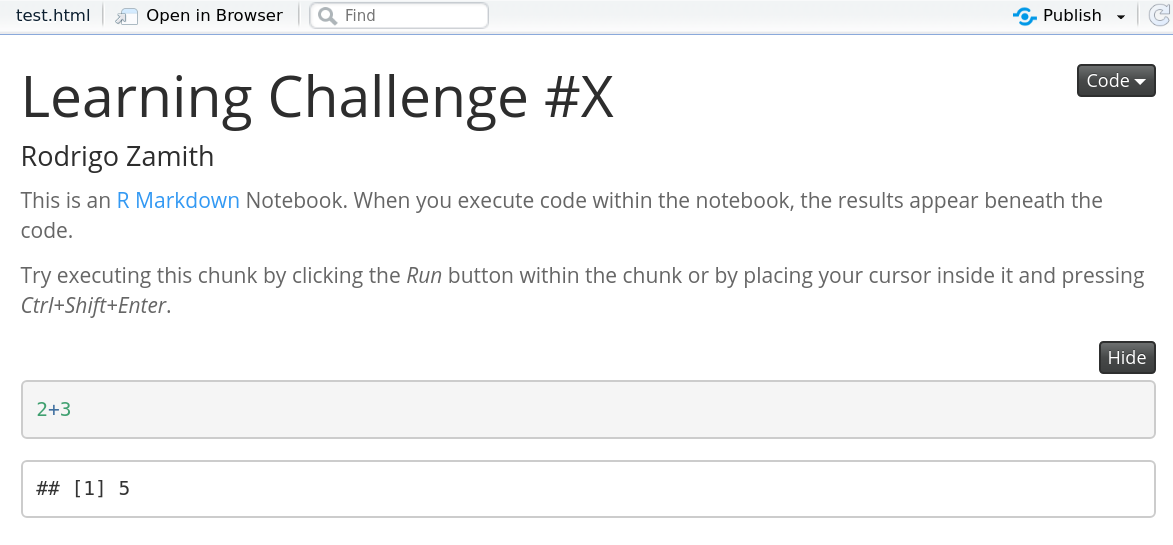Click inside the 2+3 code block
This screenshot has height=545, width=1173.
pos(587,409)
